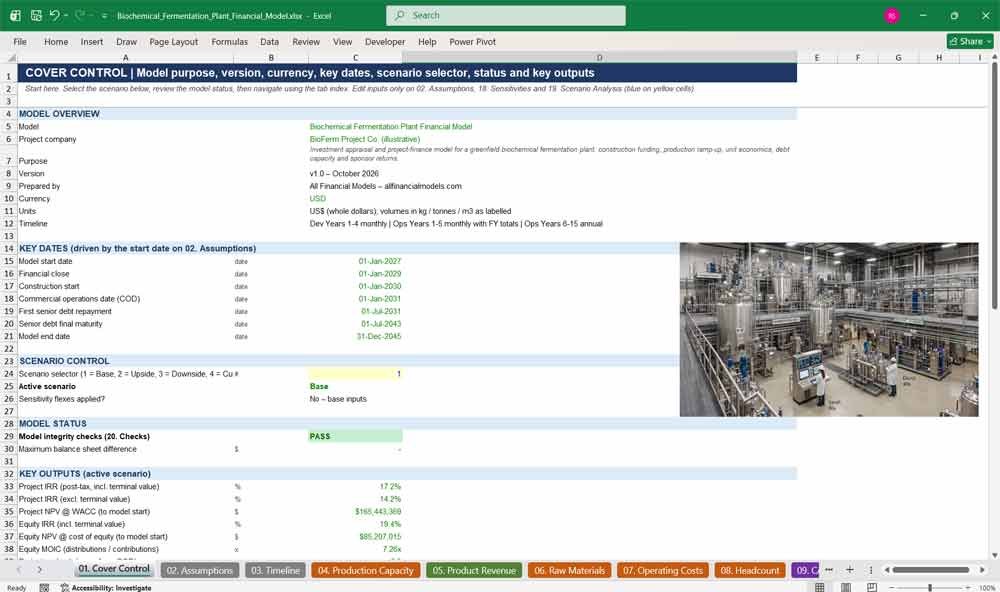Switch to Page Break Preview view

(x=871, y=588)
